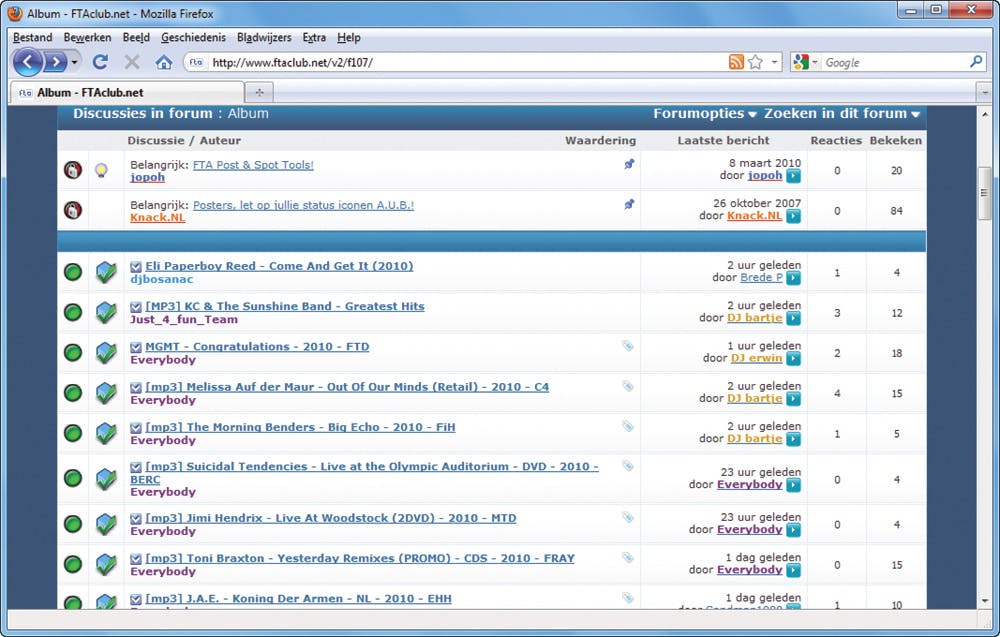Click the locked status icon of FTA Post row
Viewport: 1000px width, 637px height.
click(x=73, y=170)
